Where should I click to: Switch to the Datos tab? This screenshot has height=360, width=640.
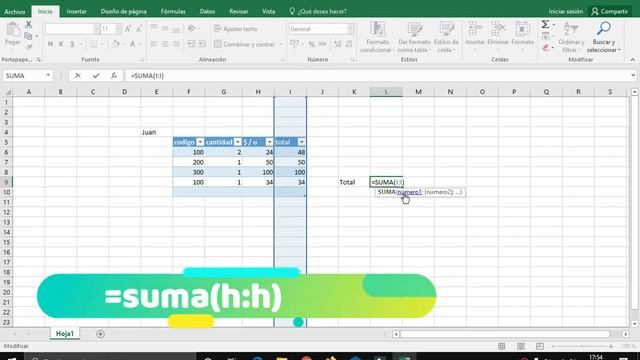click(x=207, y=11)
